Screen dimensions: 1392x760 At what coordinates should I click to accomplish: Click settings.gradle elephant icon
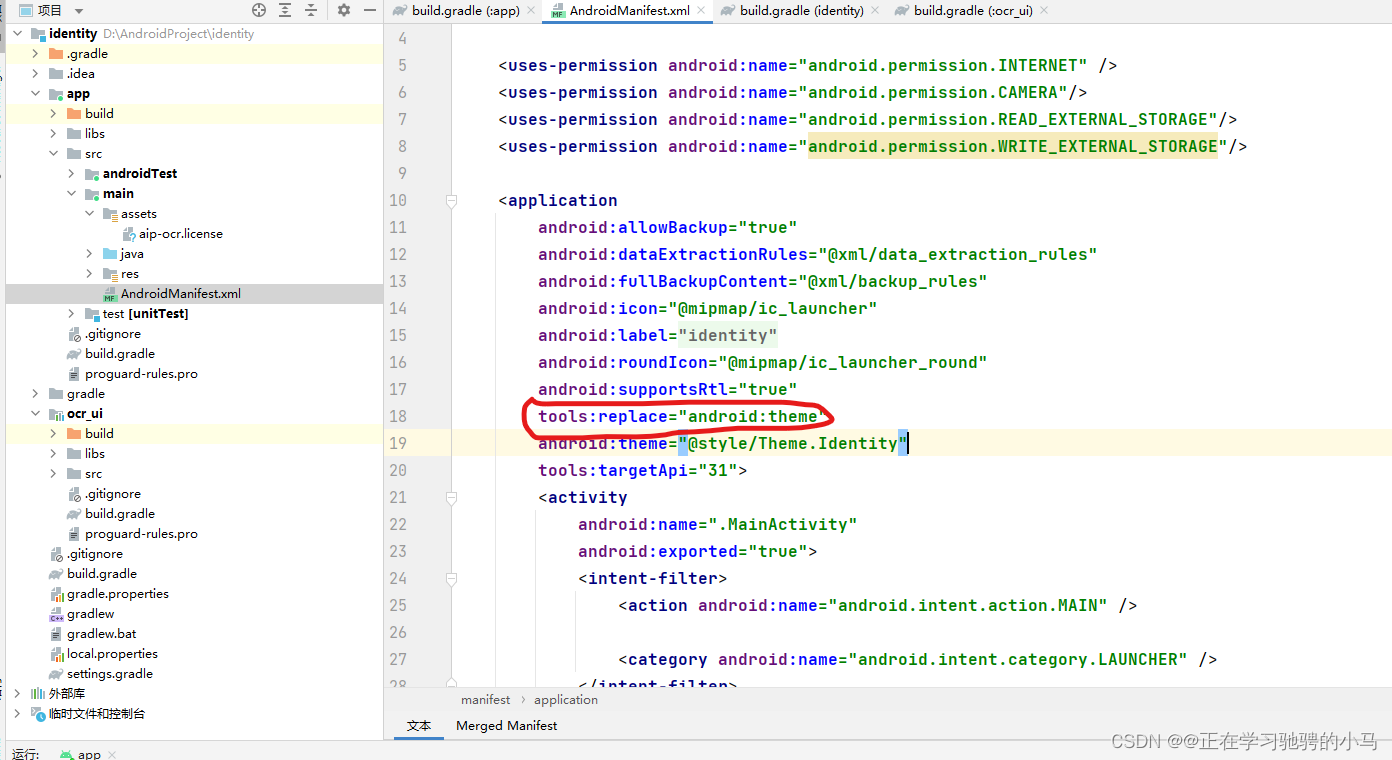pyautogui.click(x=57, y=674)
